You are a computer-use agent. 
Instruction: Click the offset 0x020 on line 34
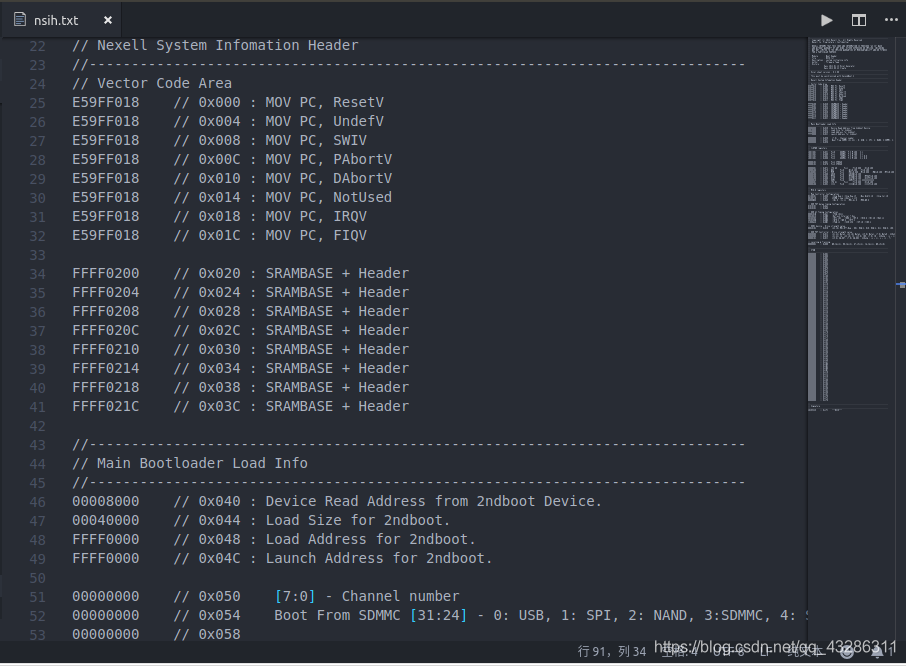220,274
